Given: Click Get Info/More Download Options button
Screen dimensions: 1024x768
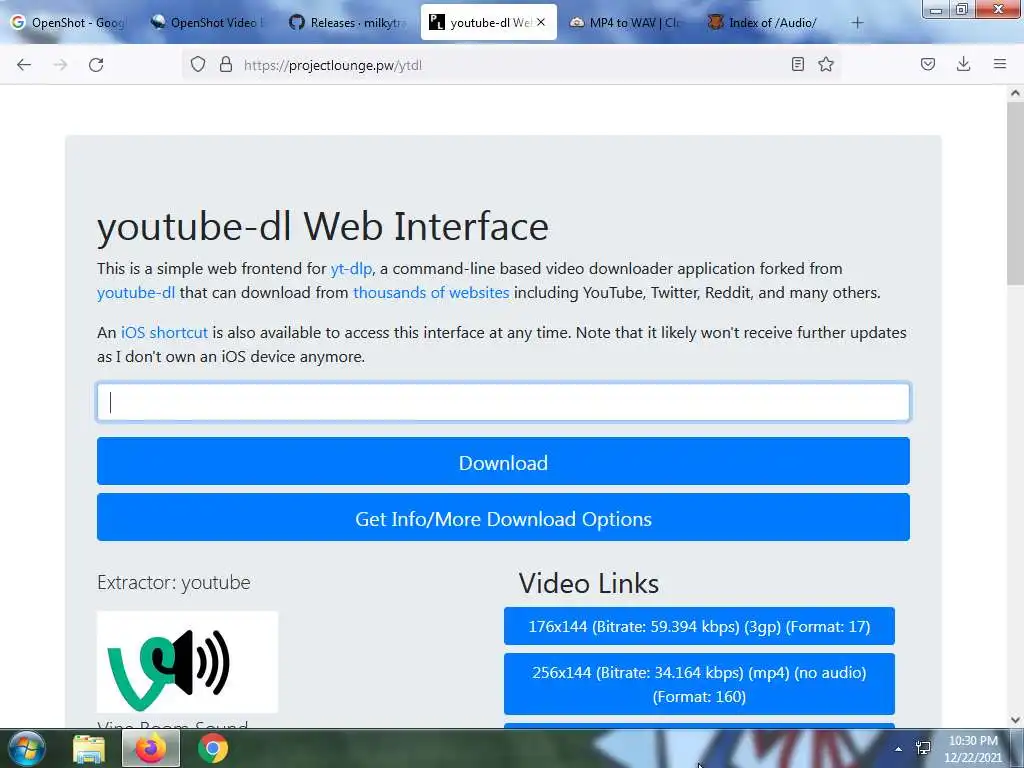Looking at the screenshot, I should tap(503, 517).
